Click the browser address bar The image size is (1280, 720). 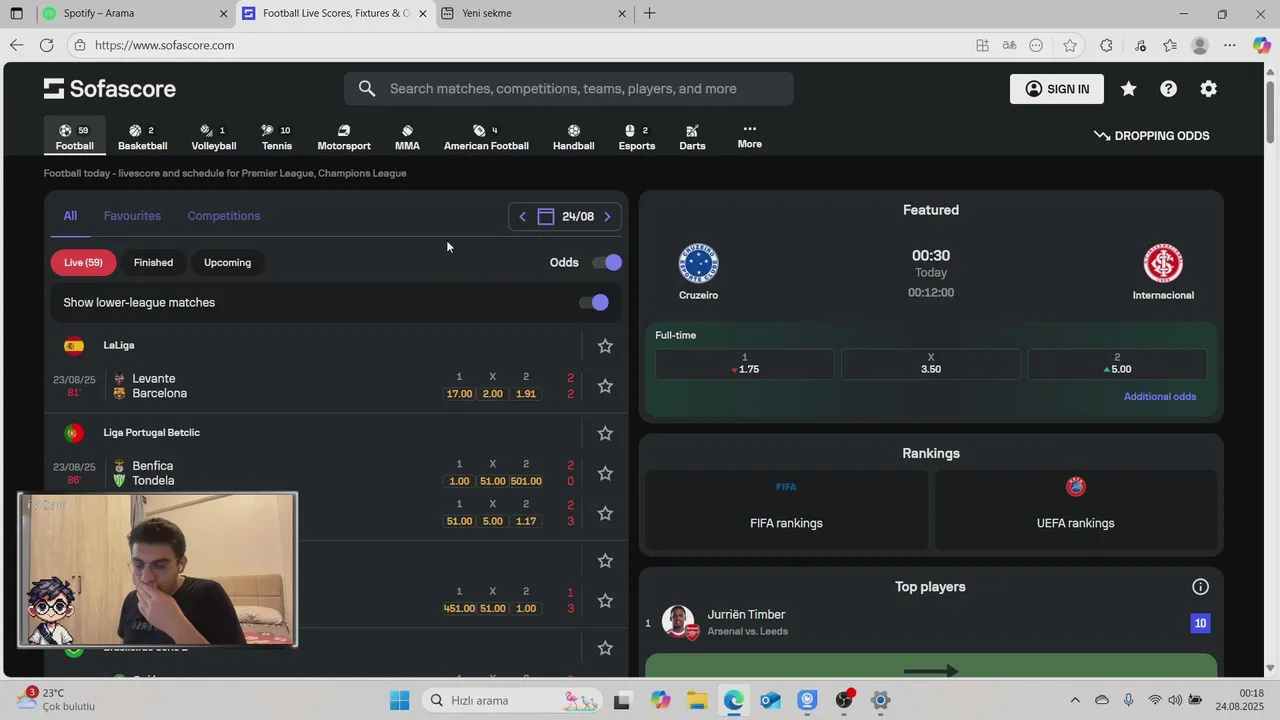[x=520, y=45]
